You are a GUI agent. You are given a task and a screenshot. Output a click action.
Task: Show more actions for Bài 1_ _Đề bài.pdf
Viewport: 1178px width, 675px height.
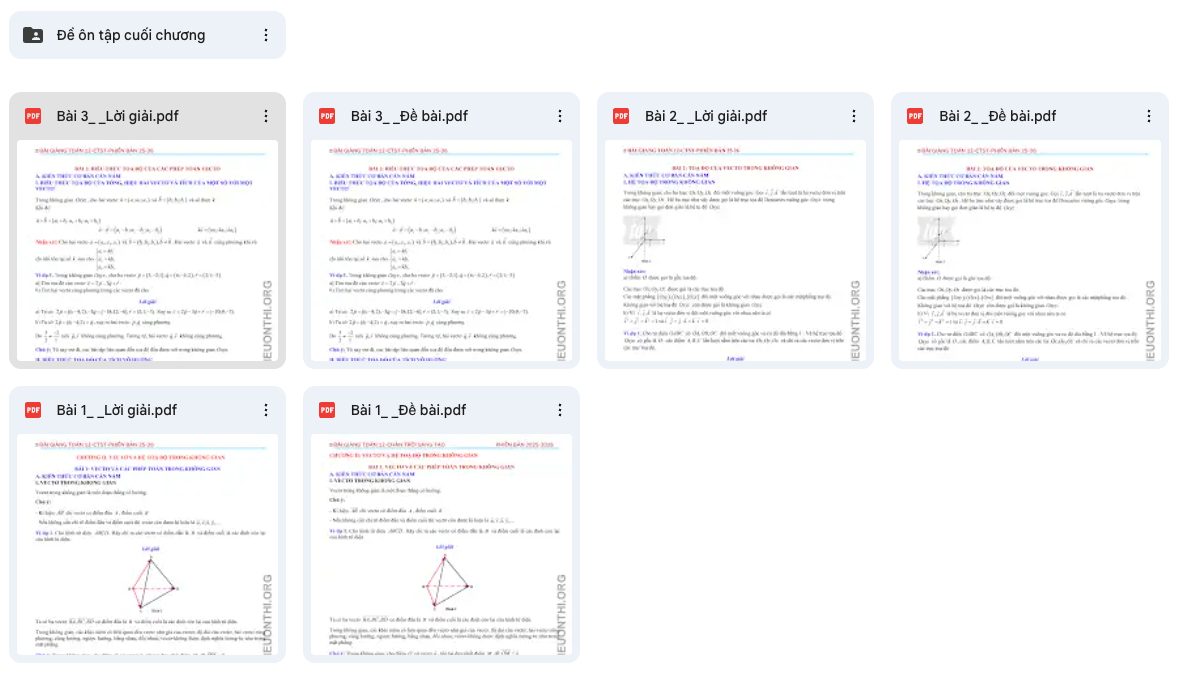point(560,410)
